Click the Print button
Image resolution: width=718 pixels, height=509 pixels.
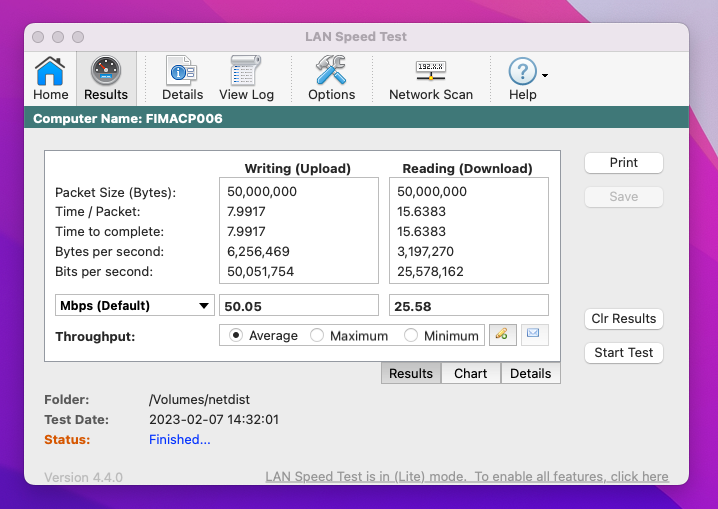[x=624, y=163]
